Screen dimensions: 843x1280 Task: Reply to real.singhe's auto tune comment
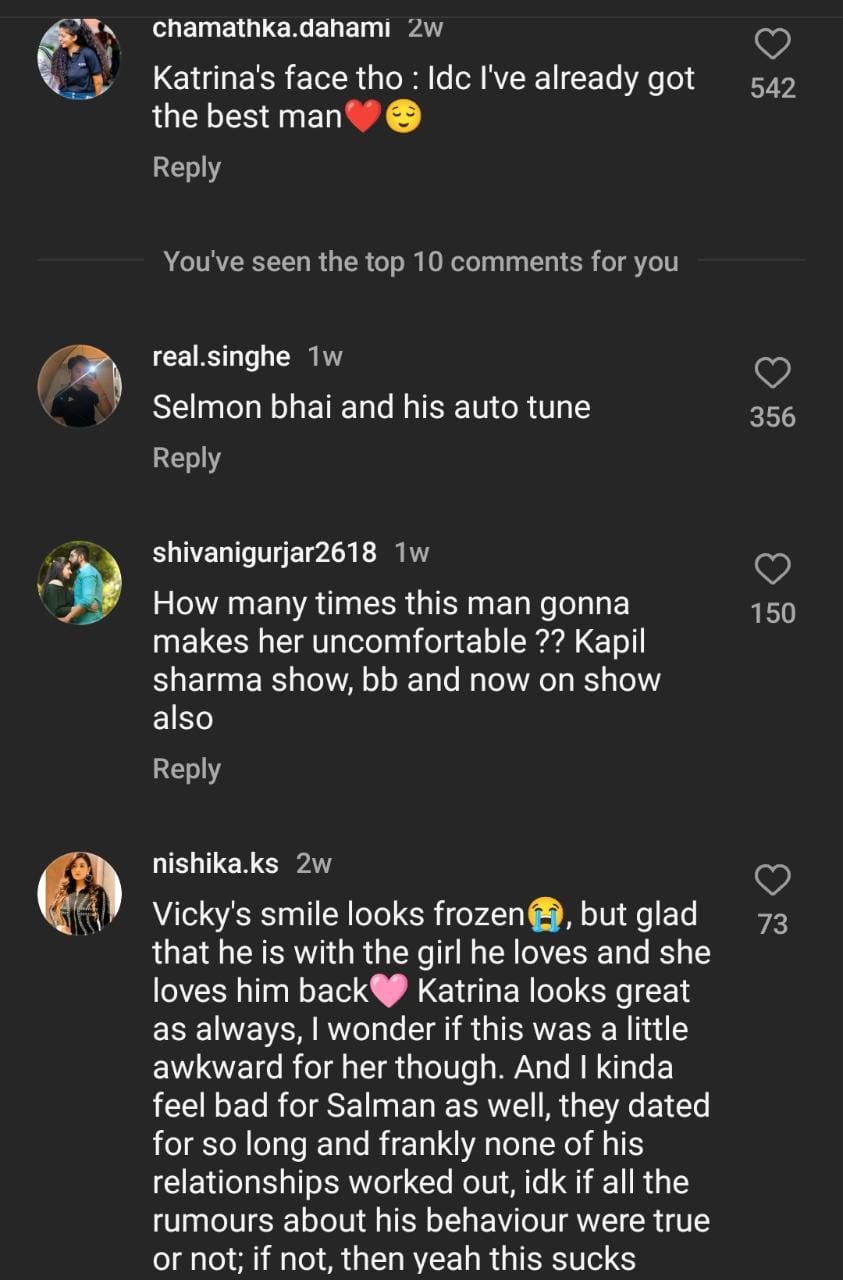186,458
